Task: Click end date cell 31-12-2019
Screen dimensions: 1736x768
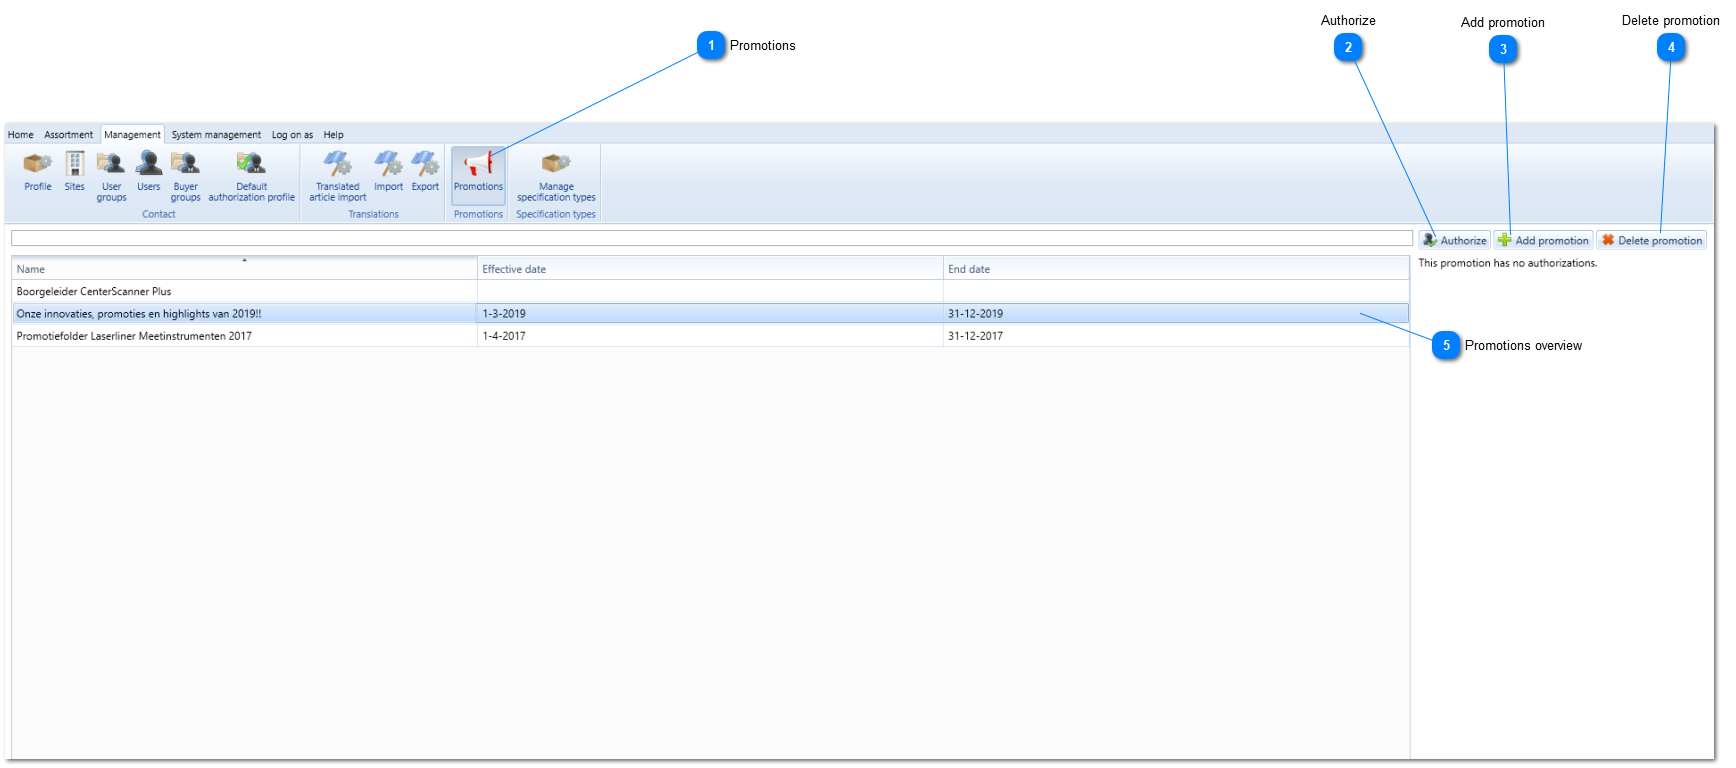Action: coord(1176,313)
